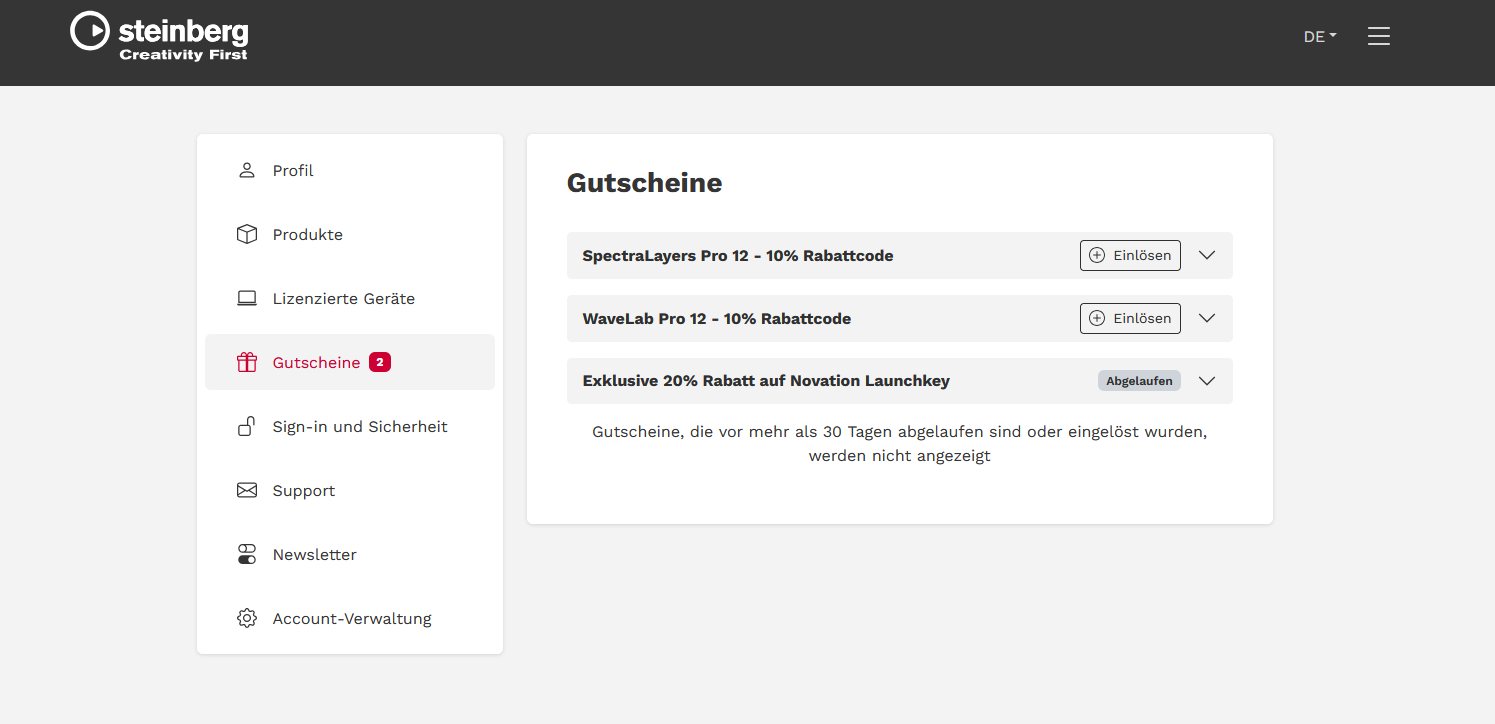Open the DE language dropdown
Screen dimensions: 1495x724
(x=1320, y=36)
